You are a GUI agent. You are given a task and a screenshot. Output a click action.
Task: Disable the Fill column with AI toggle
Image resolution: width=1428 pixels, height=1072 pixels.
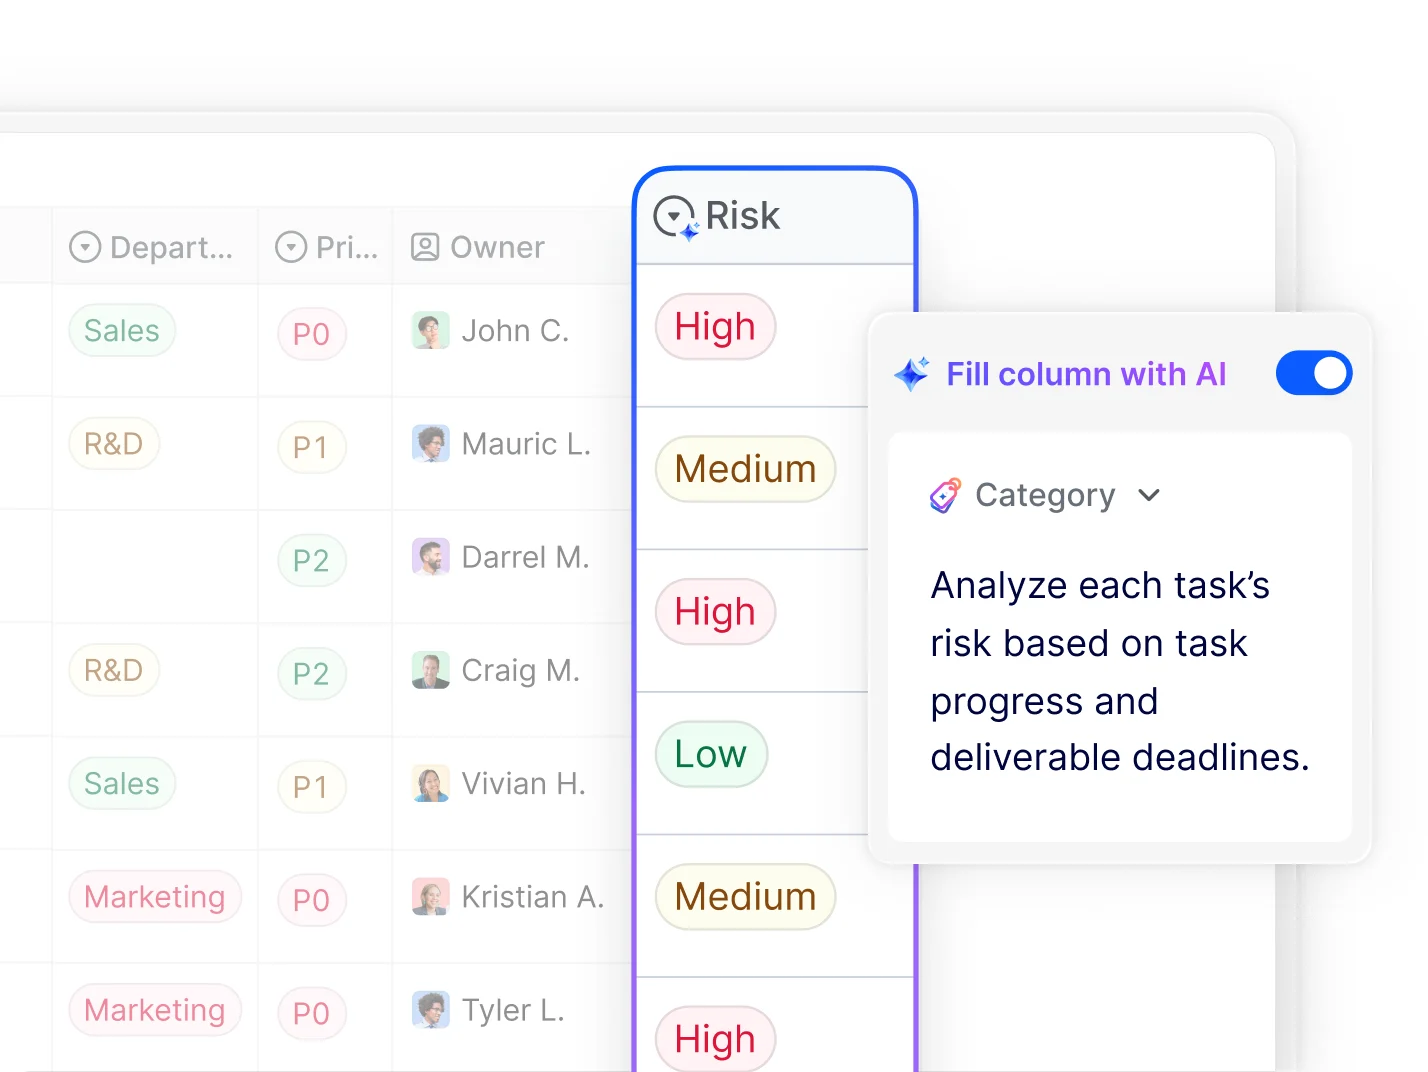point(1313,372)
